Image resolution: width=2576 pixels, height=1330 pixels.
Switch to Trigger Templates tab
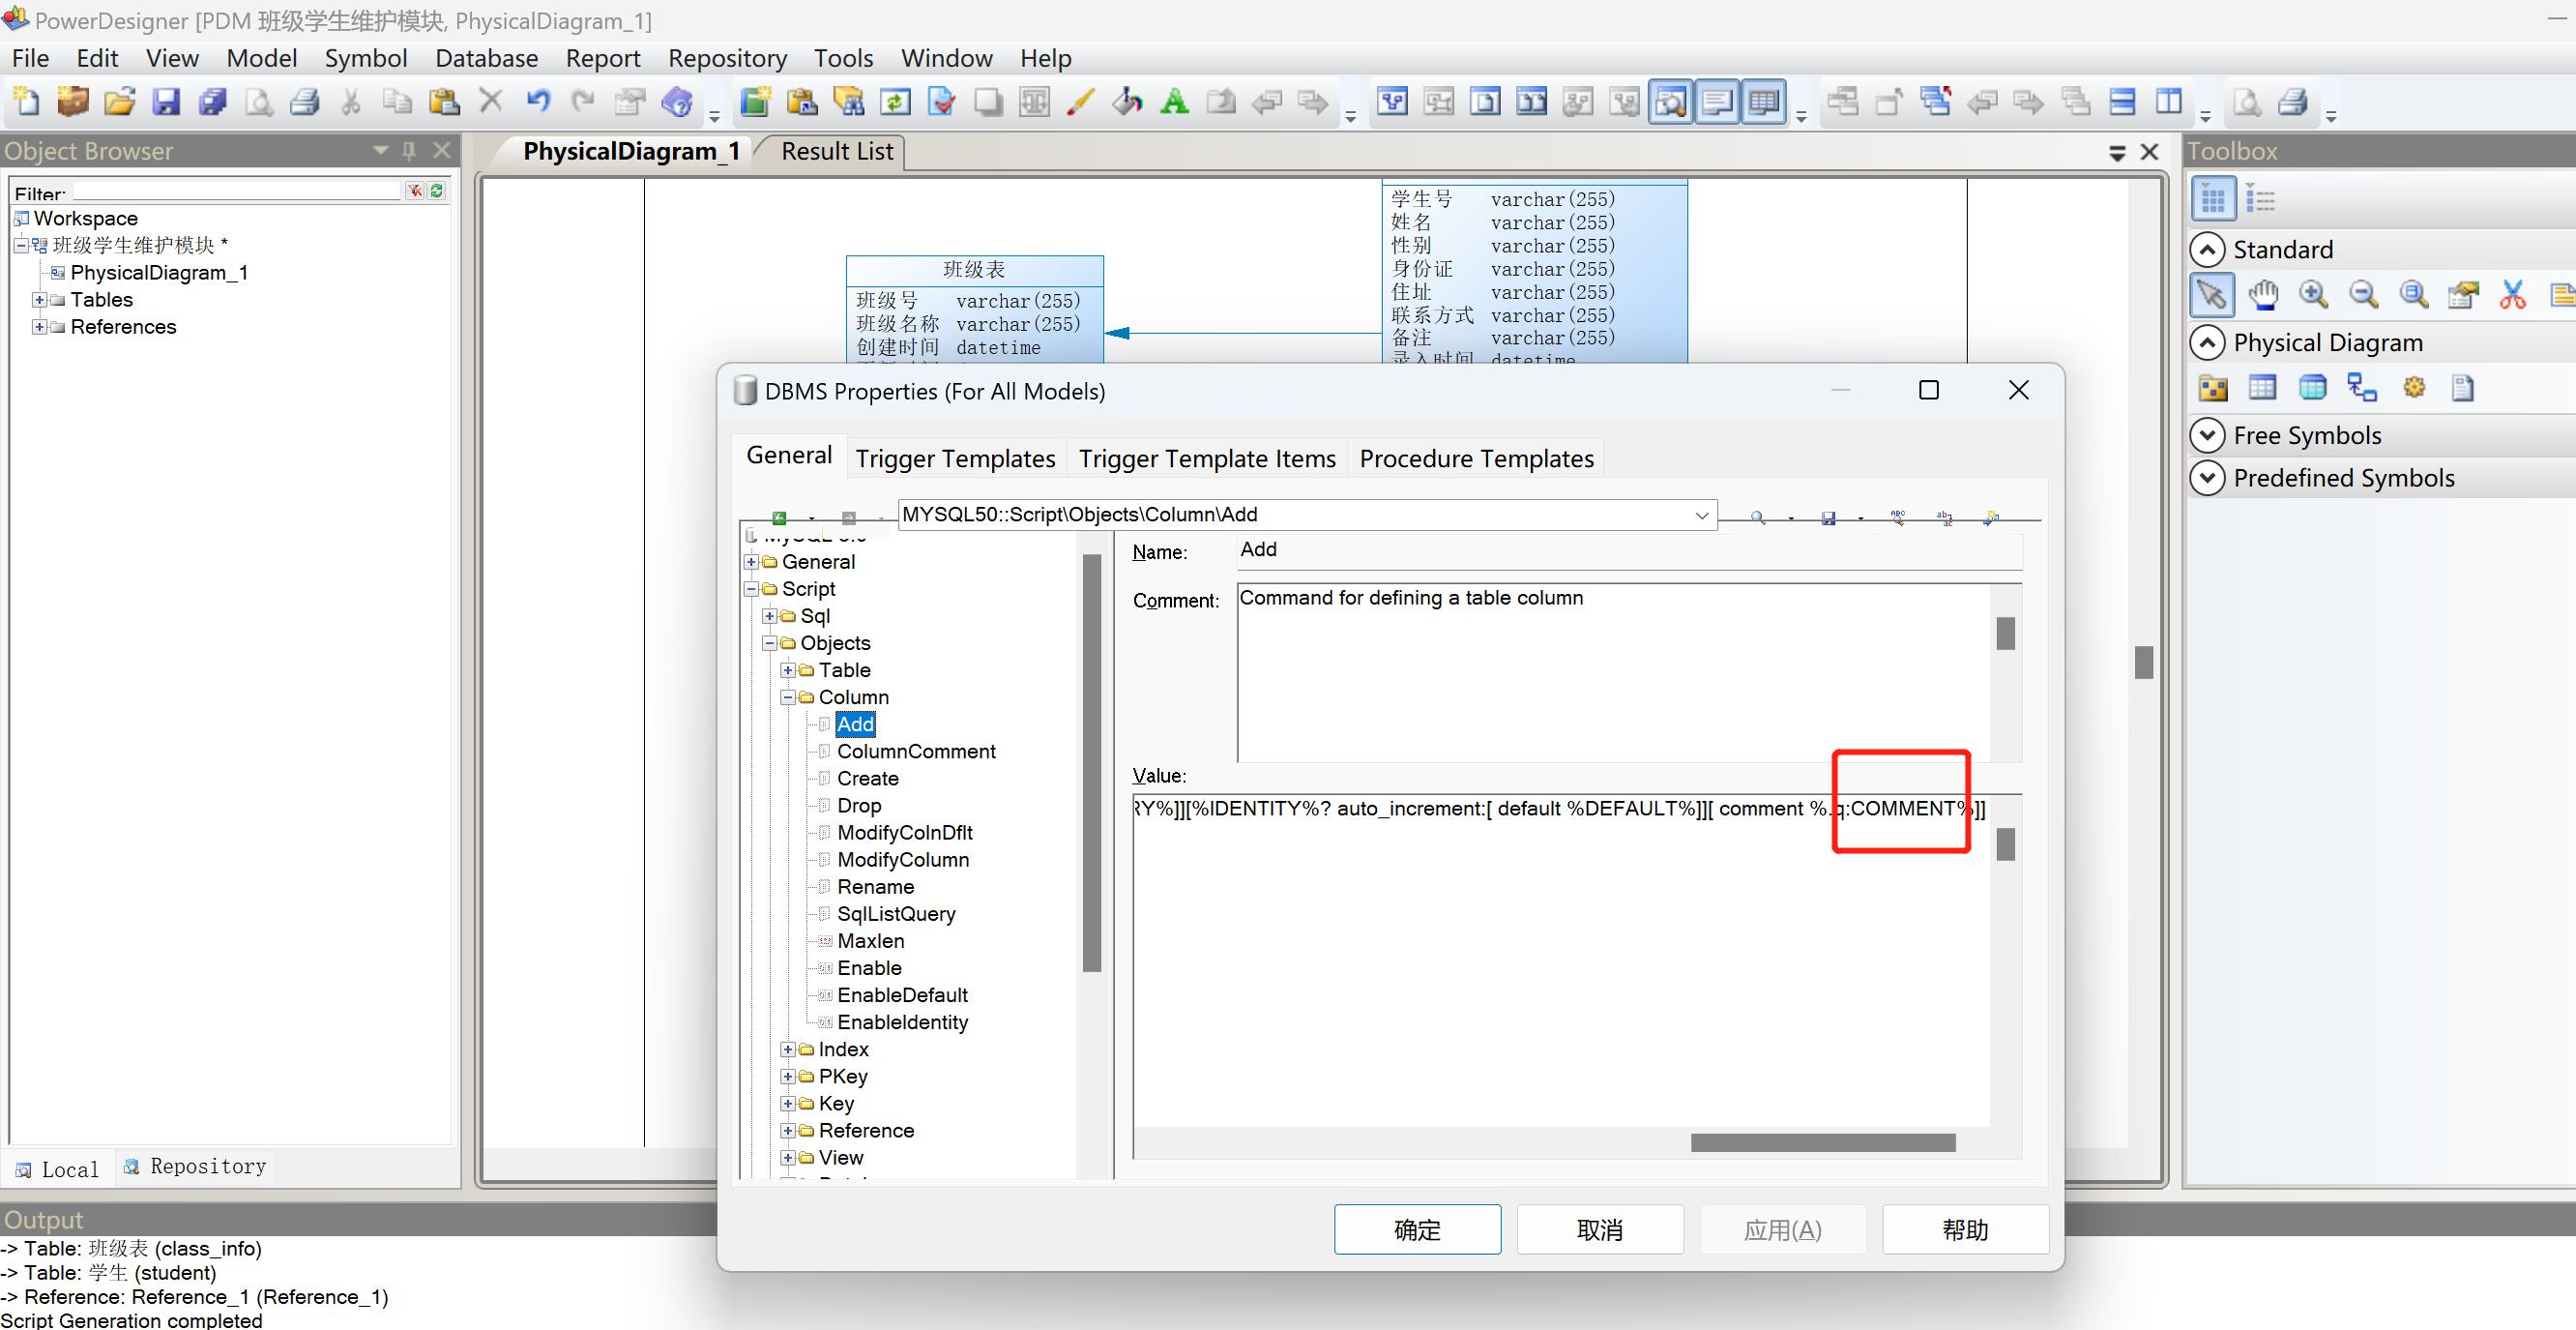tap(955, 458)
